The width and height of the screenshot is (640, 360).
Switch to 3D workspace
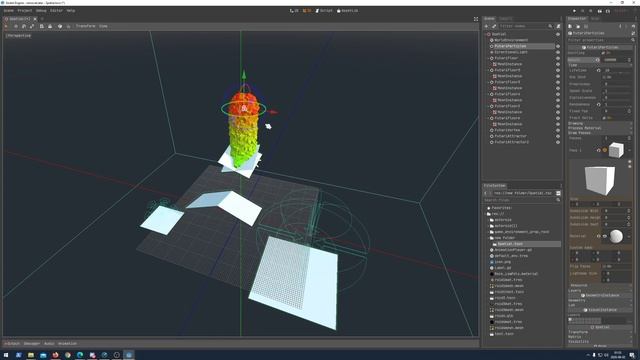coord(307,11)
